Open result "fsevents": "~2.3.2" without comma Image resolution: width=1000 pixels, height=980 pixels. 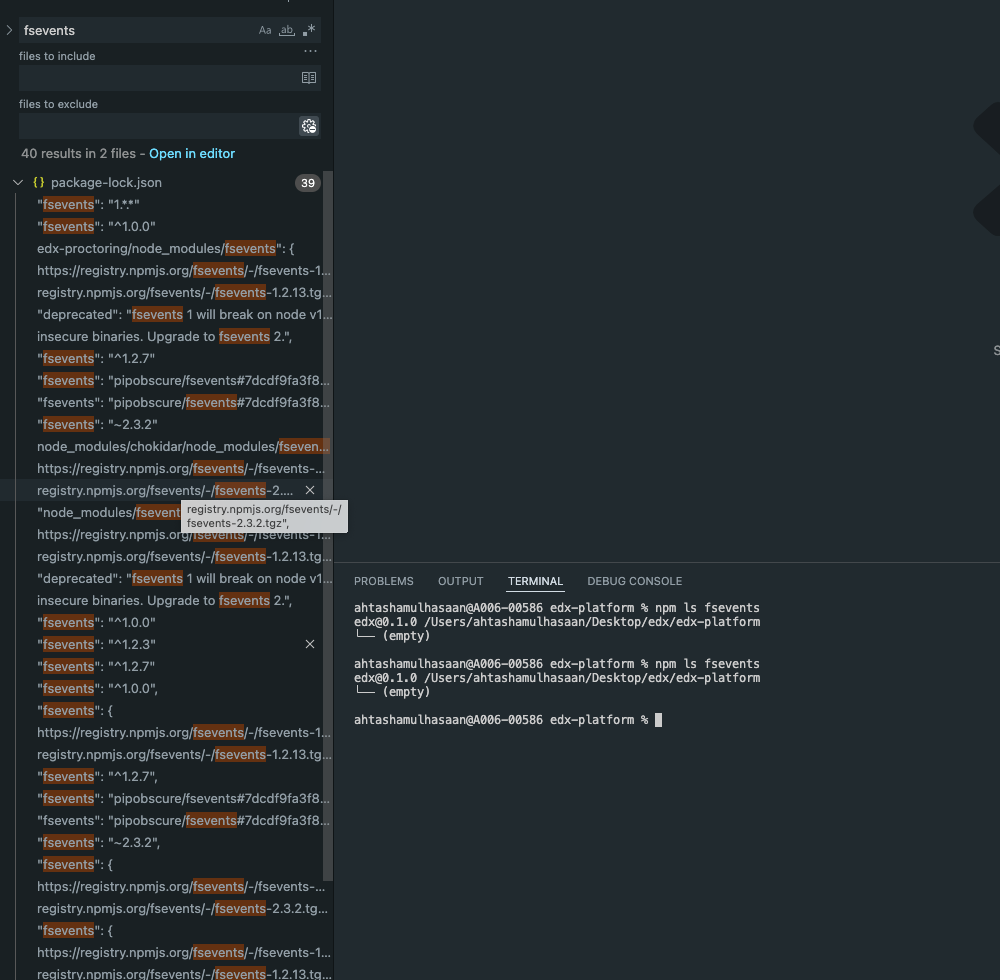(x=97, y=425)
